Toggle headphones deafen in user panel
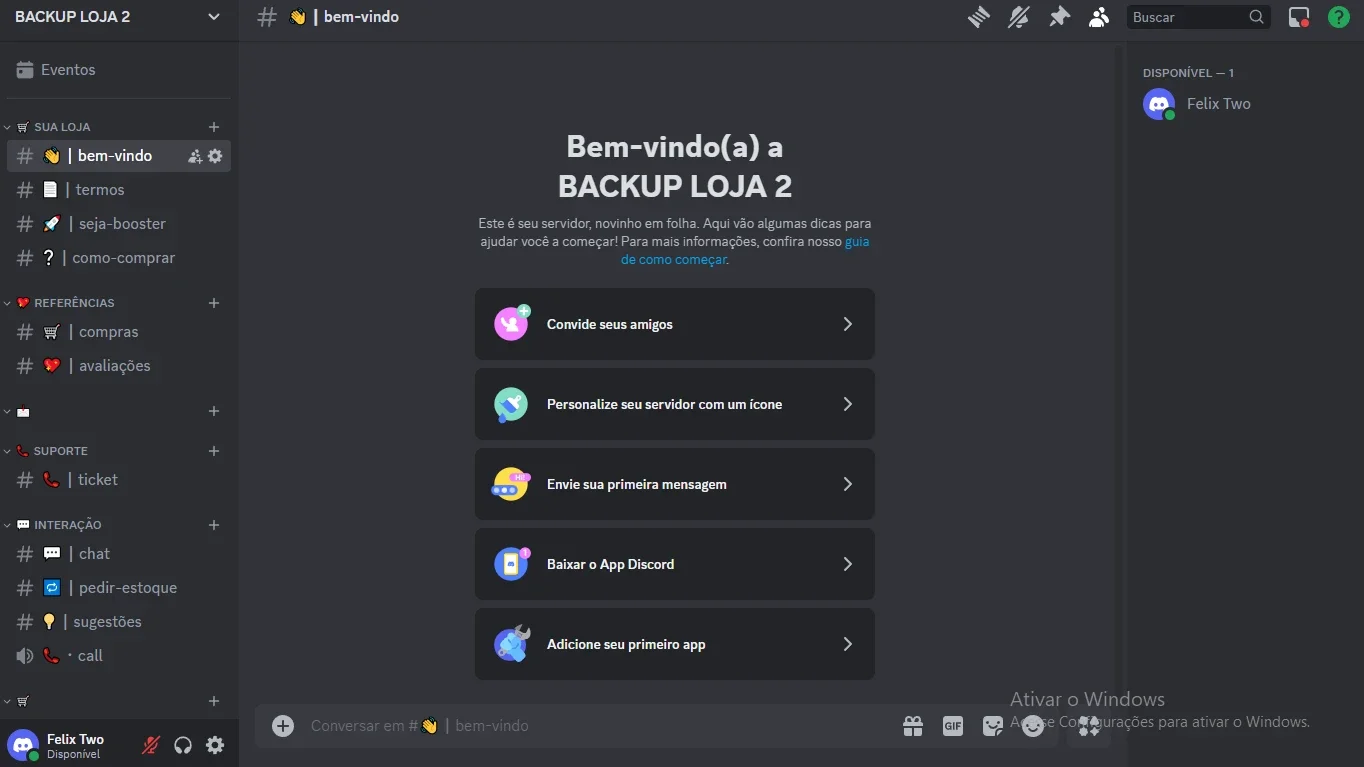This screenshot has width=1364, height=767. (183, 745)
